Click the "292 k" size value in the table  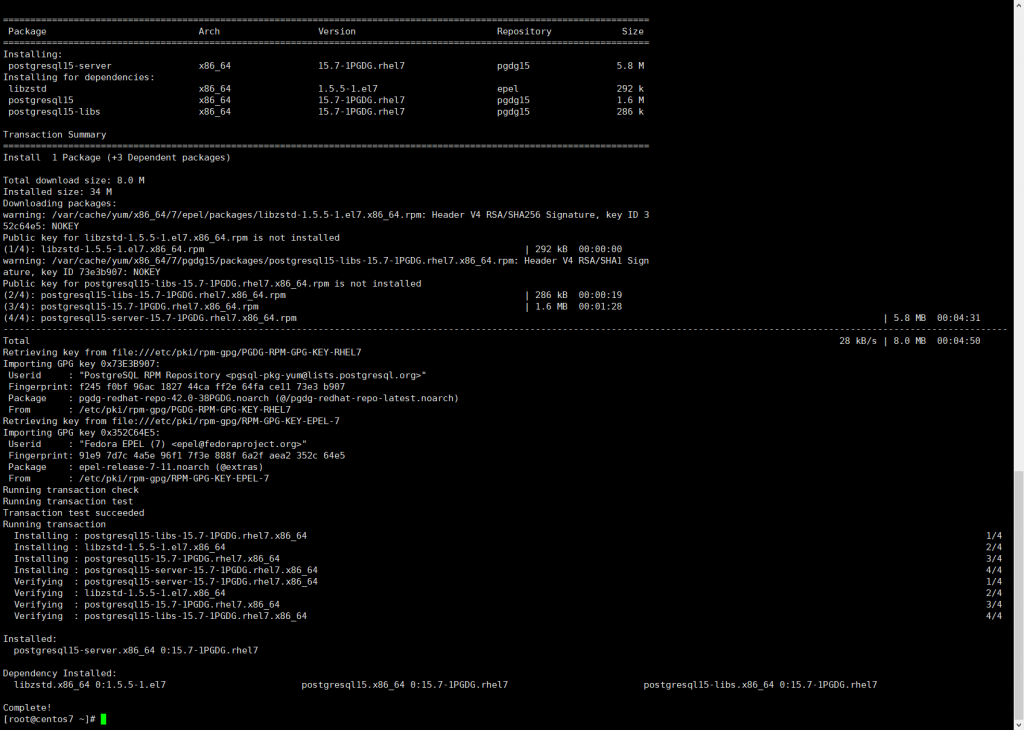point(630,89)
